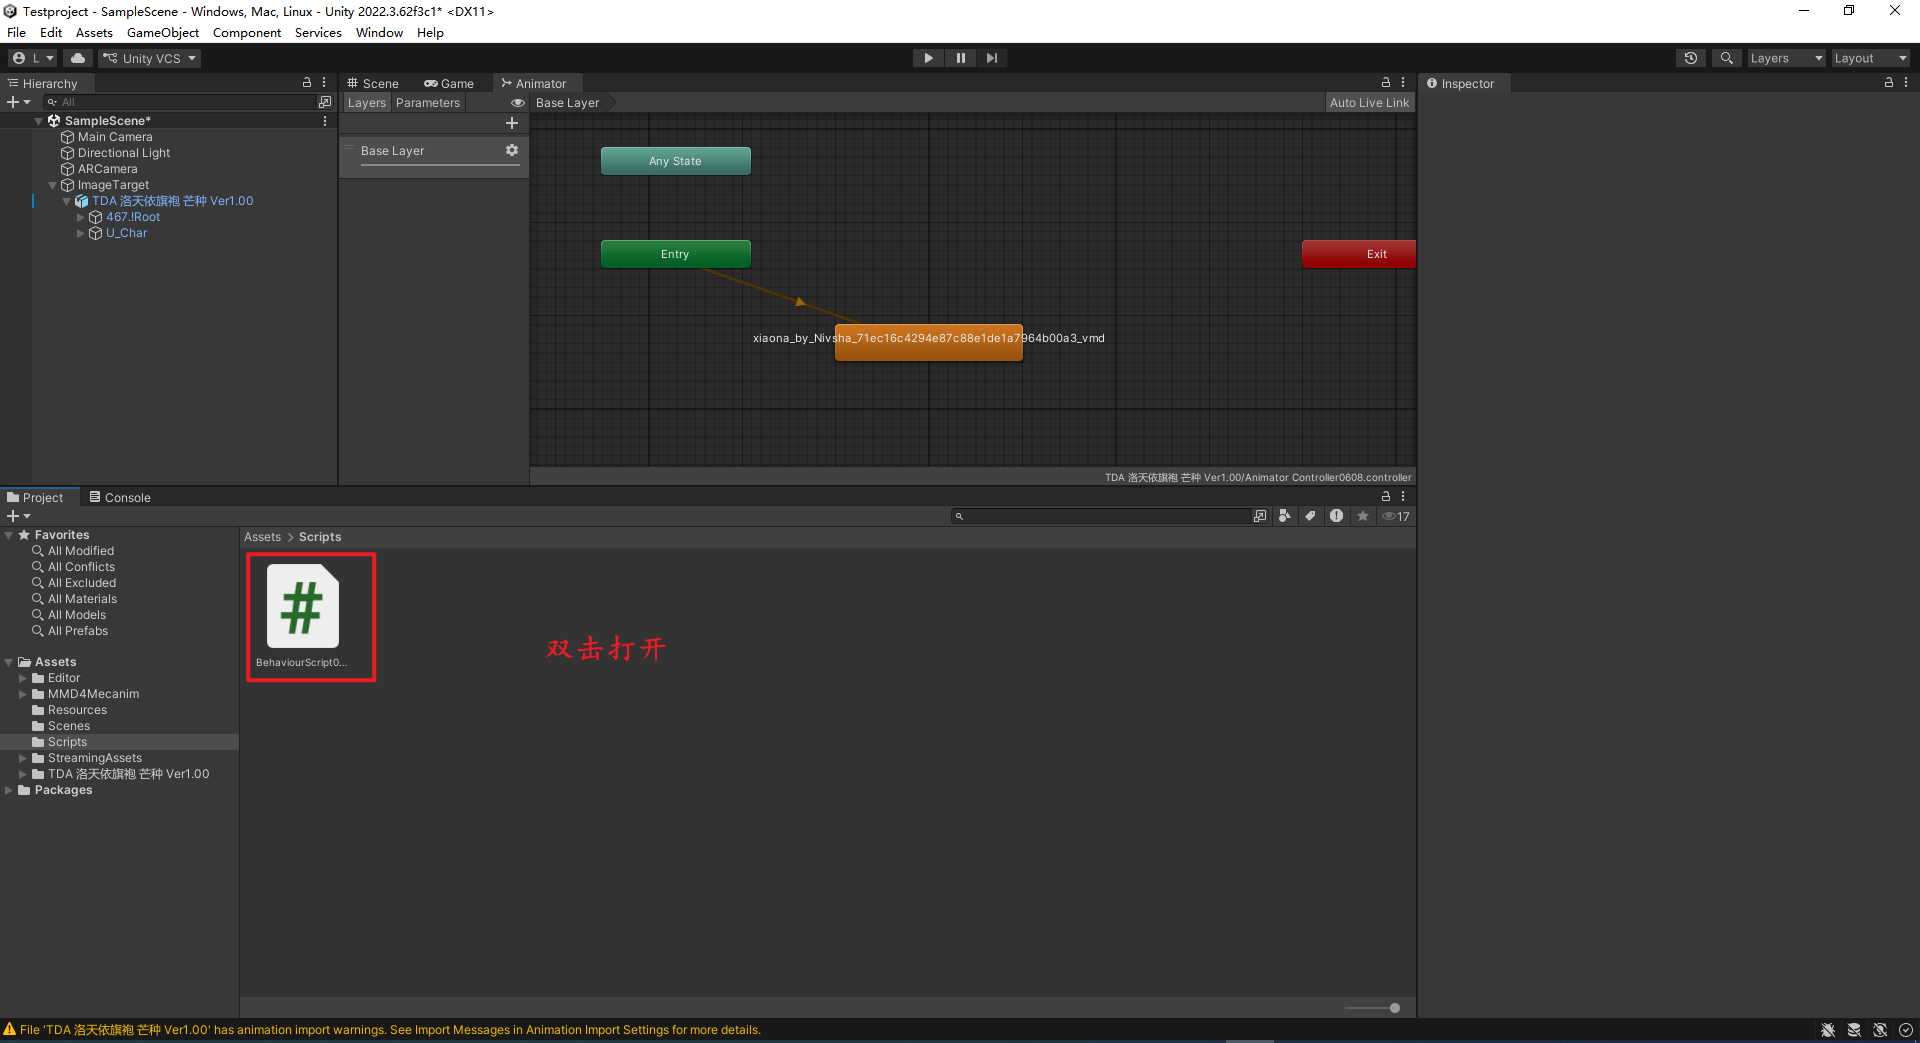This screenshot has height=1043, width=1920.
Task: Click the Step frame button
Action: pyautogui.click(x=991, y=58)
